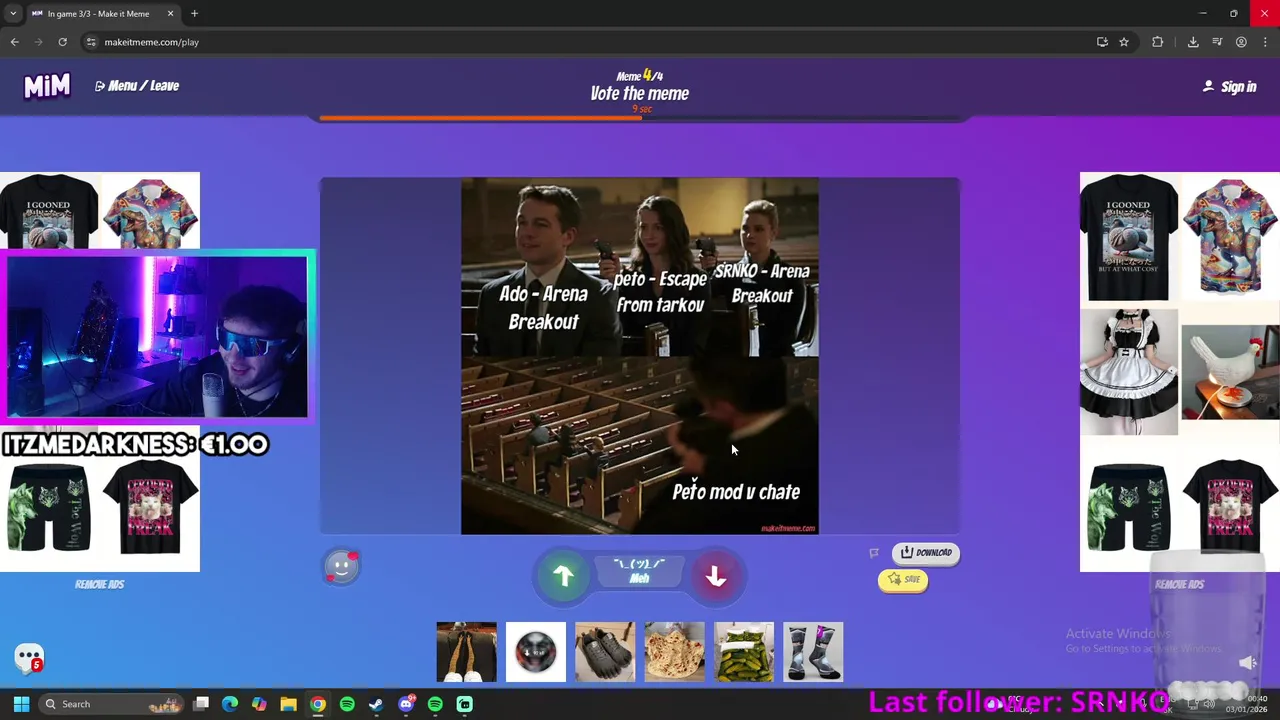Downvote the meme with red arrow
This screenshot has width=1280, height=720.
[715, 576]
